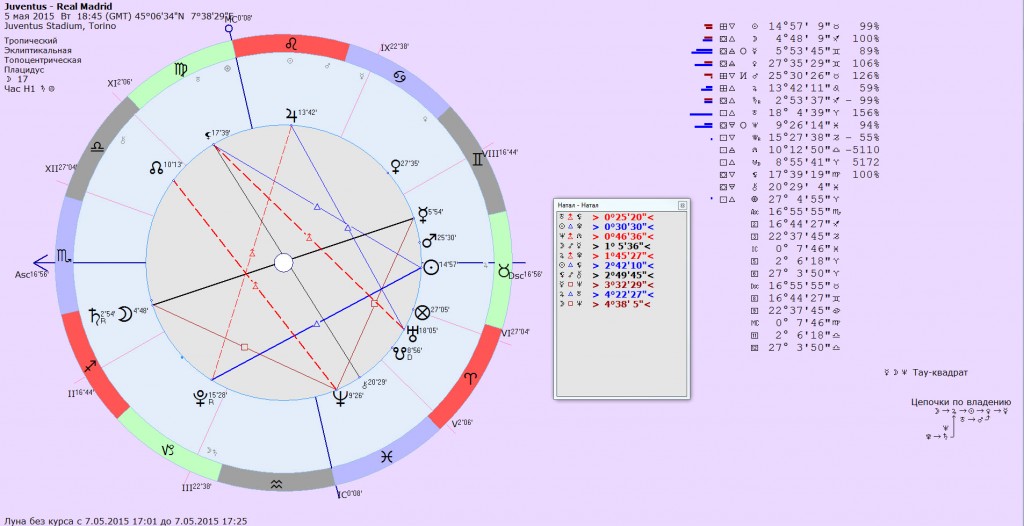1024x526 pixels.
Task: Click the Sagittarius sign on the zodiac ring
Action: 90,368
